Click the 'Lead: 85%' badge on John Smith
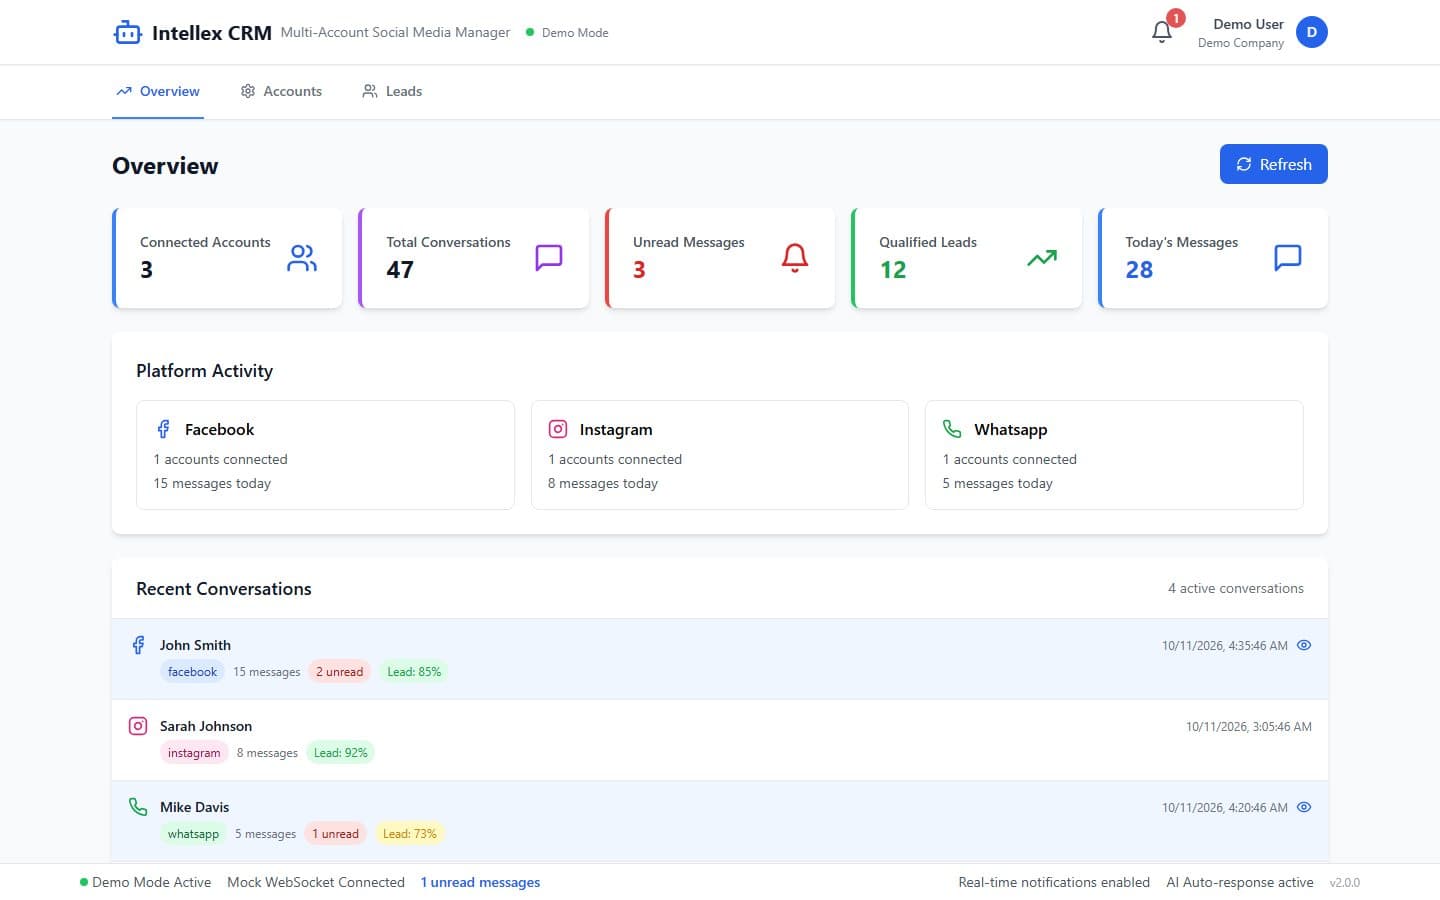The width and height of the screenshot is (1440, 900). 414,672
